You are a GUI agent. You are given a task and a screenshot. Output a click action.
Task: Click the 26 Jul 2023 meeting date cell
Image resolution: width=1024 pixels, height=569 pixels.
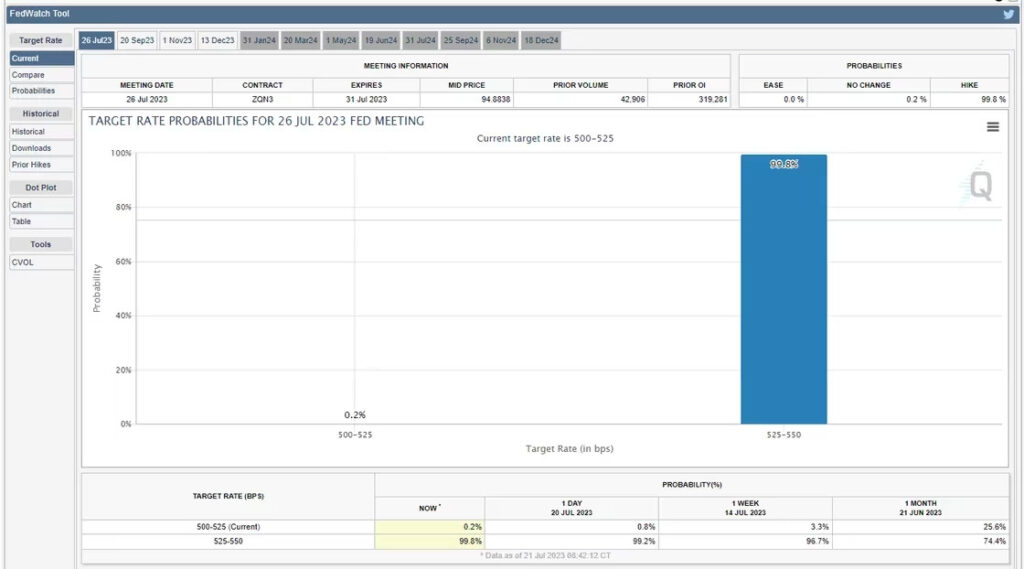pos(147,100)
